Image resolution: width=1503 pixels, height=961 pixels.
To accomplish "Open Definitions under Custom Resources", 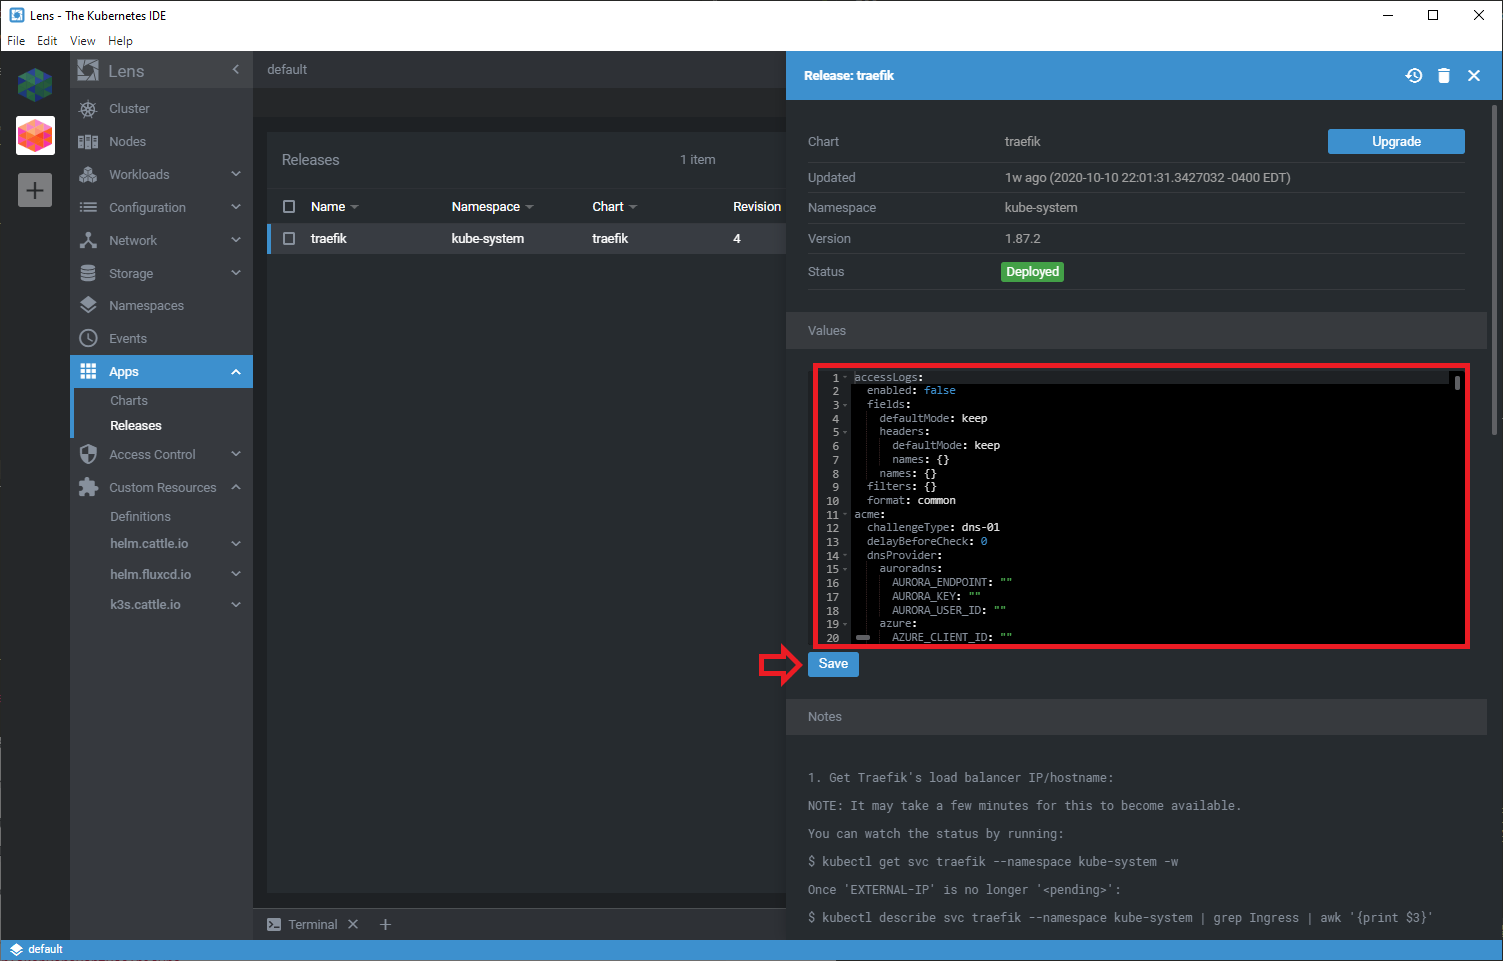I will pyautogui.click(x=140, y=517).
